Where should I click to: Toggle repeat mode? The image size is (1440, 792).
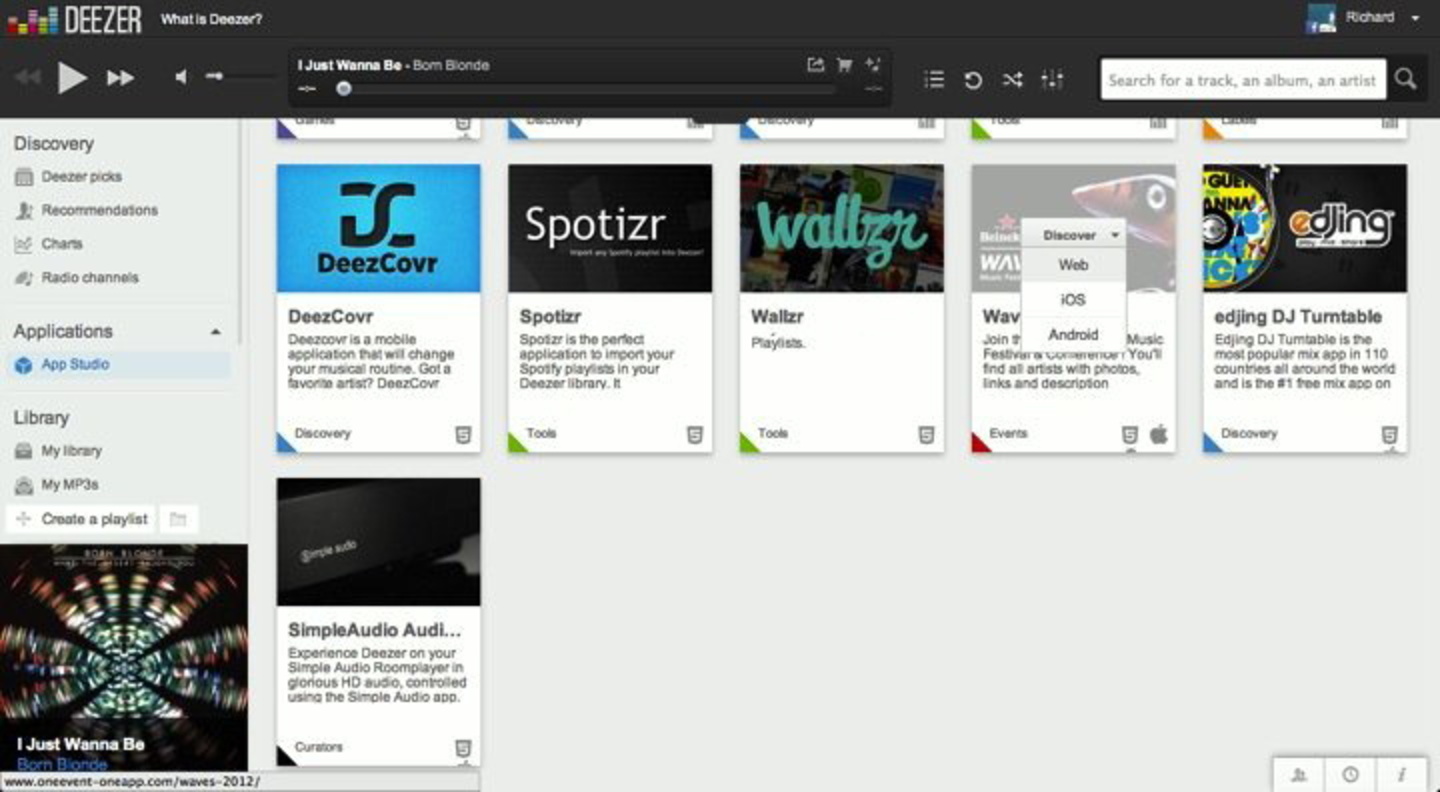[973, 80]
